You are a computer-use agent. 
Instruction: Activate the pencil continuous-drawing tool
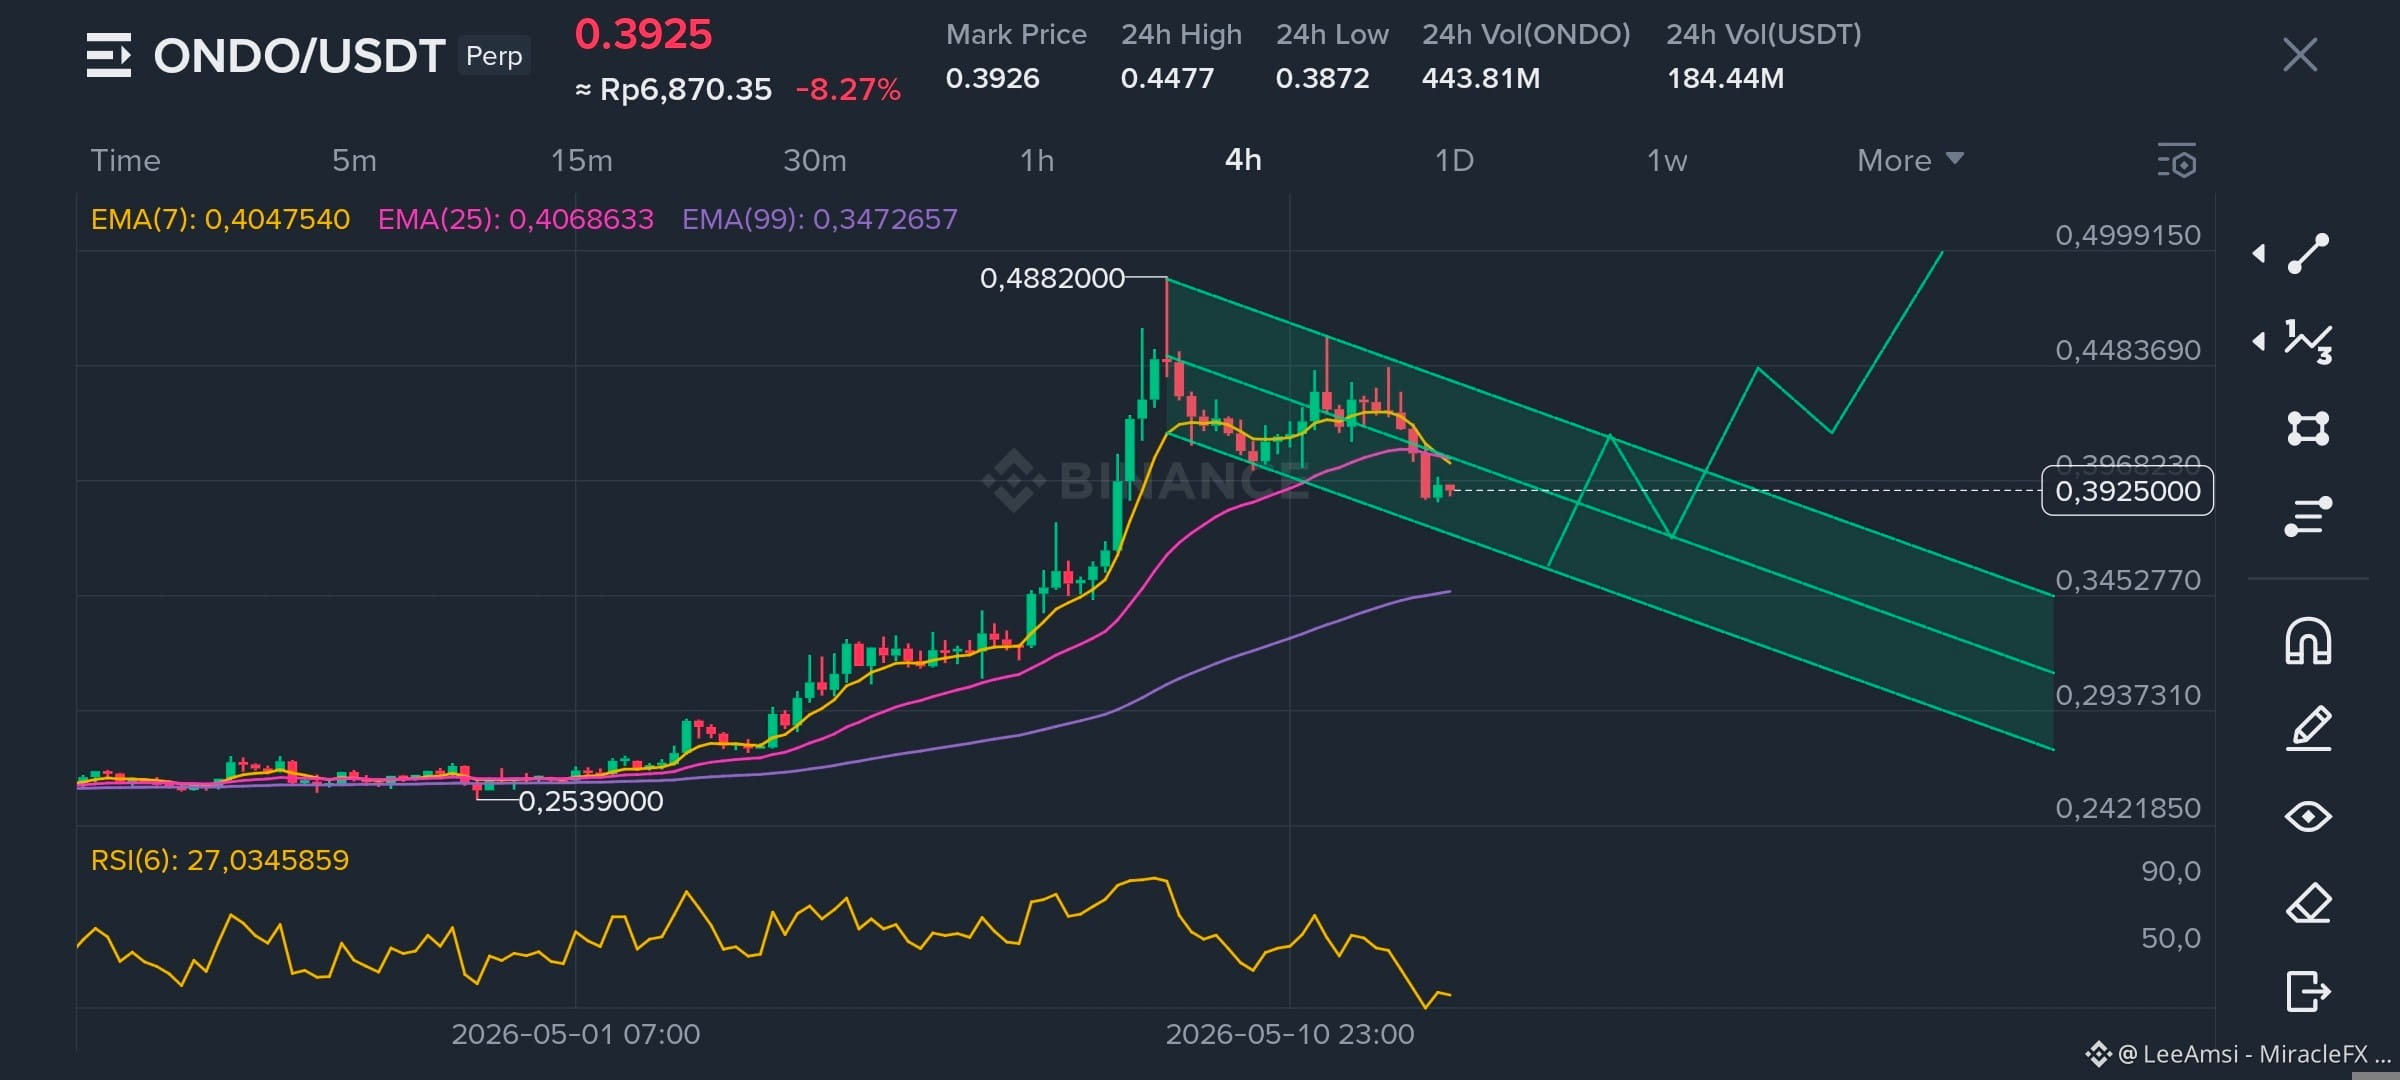2308,728
